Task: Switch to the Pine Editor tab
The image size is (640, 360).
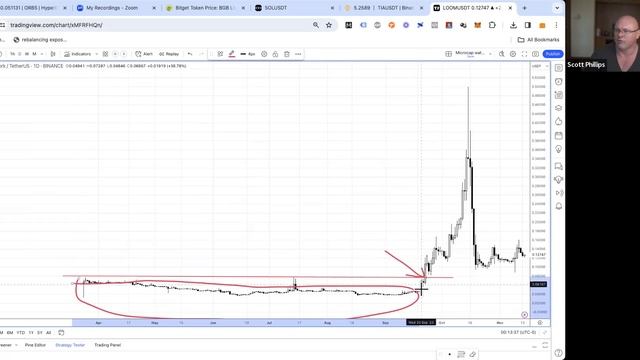Action: click(35, 345)
